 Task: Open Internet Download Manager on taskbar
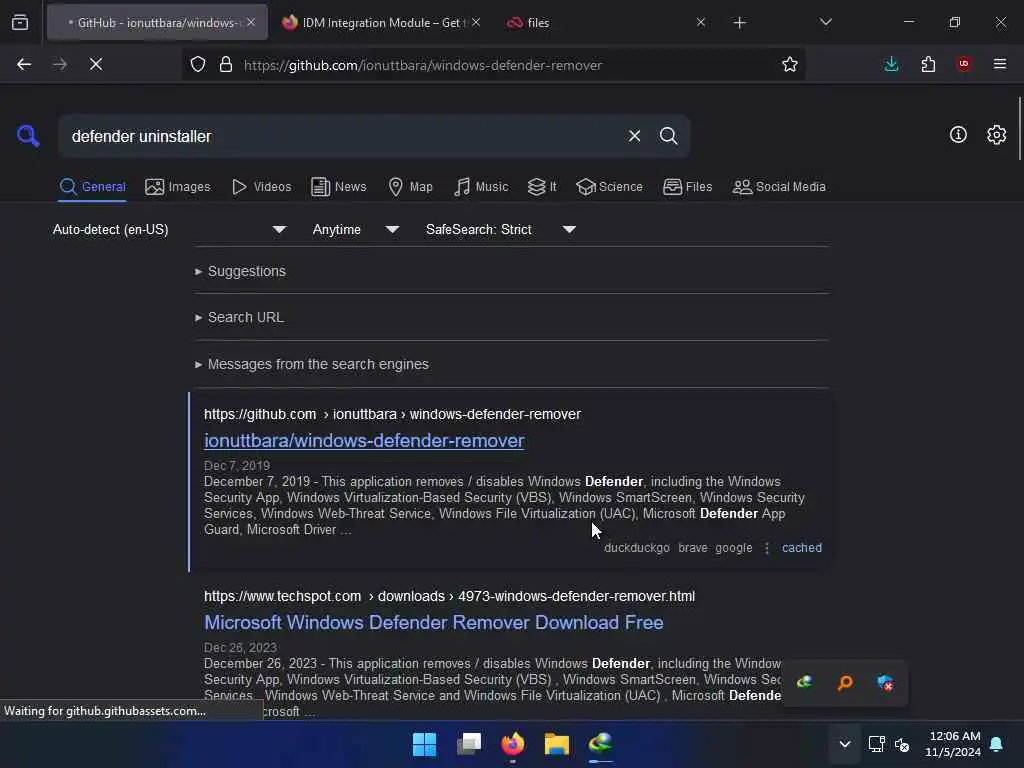pos(601,744)
